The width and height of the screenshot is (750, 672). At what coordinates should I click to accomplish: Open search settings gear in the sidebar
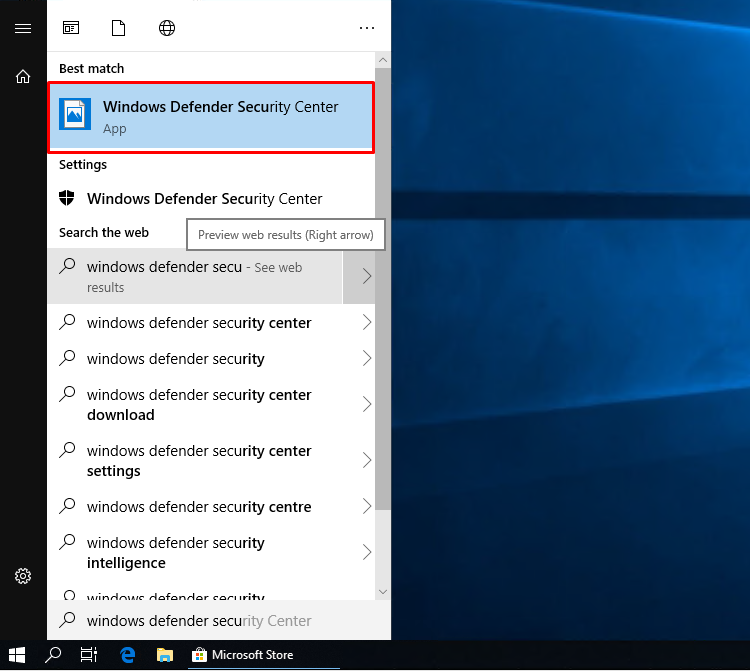23,576
